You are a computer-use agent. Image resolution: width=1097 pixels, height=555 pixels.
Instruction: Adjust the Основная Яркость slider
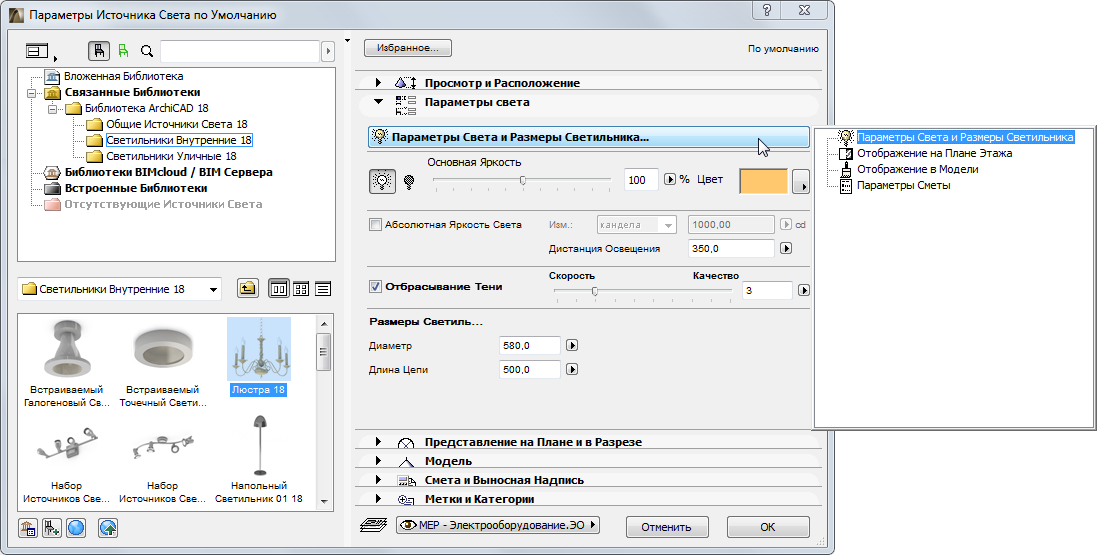coord(523,181)
